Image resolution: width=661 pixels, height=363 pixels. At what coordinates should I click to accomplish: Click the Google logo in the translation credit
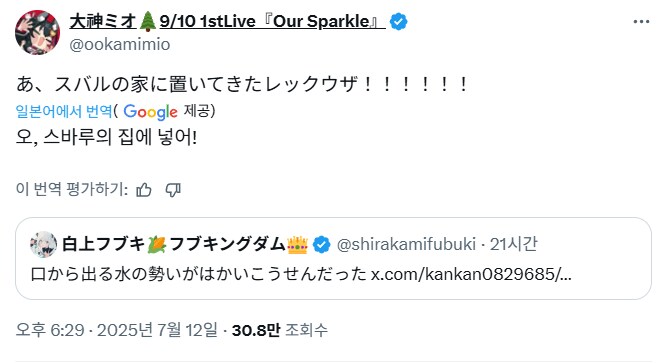pos(150,112)
